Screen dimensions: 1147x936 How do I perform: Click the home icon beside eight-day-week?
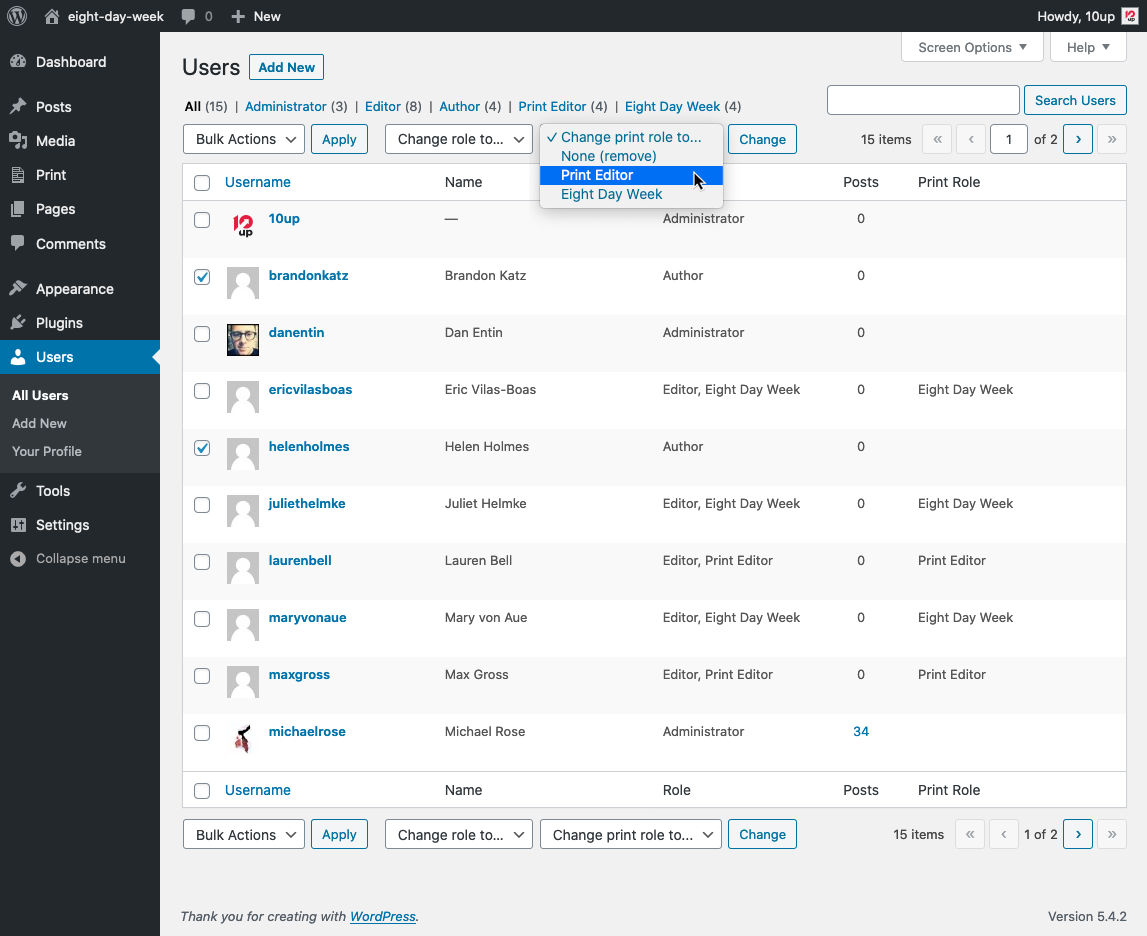(52, 16)
